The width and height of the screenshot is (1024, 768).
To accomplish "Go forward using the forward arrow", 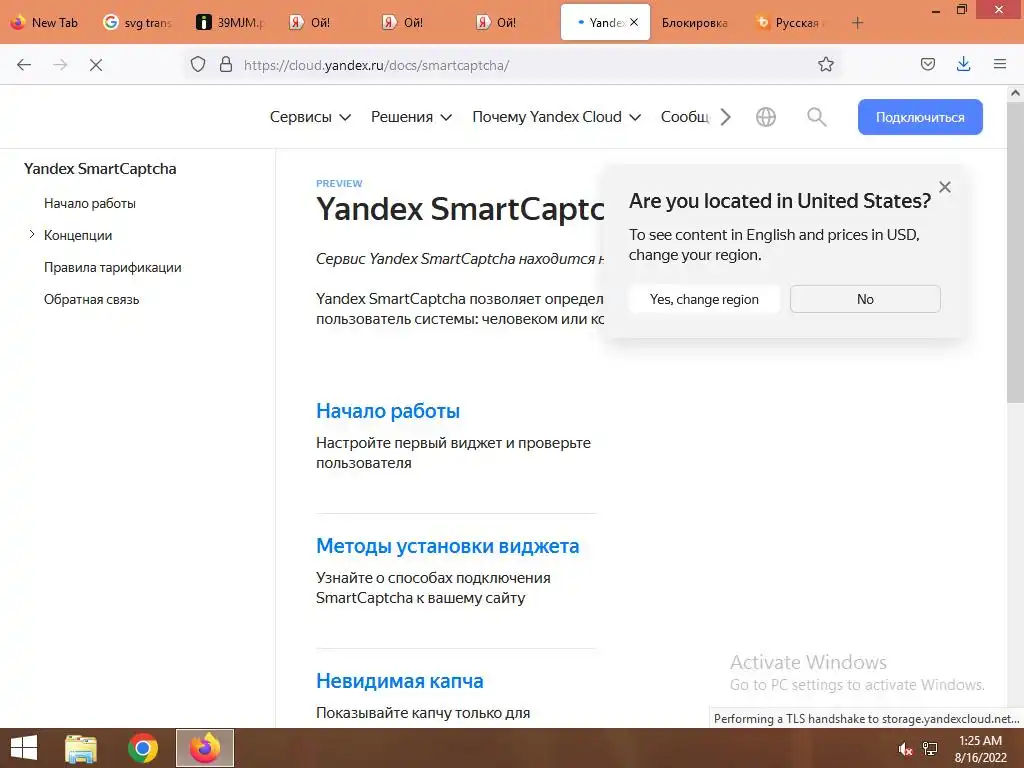I will click(60, 65).
